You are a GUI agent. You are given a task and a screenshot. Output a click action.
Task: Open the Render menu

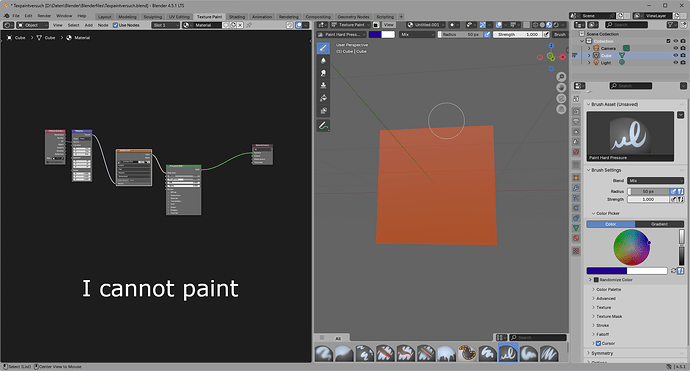pyautogui.click(x=44, y=16)
